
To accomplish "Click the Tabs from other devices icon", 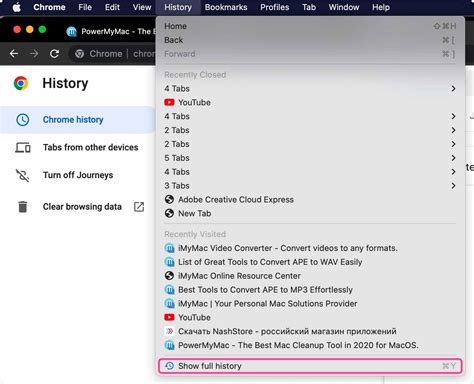I will point(23,147).
